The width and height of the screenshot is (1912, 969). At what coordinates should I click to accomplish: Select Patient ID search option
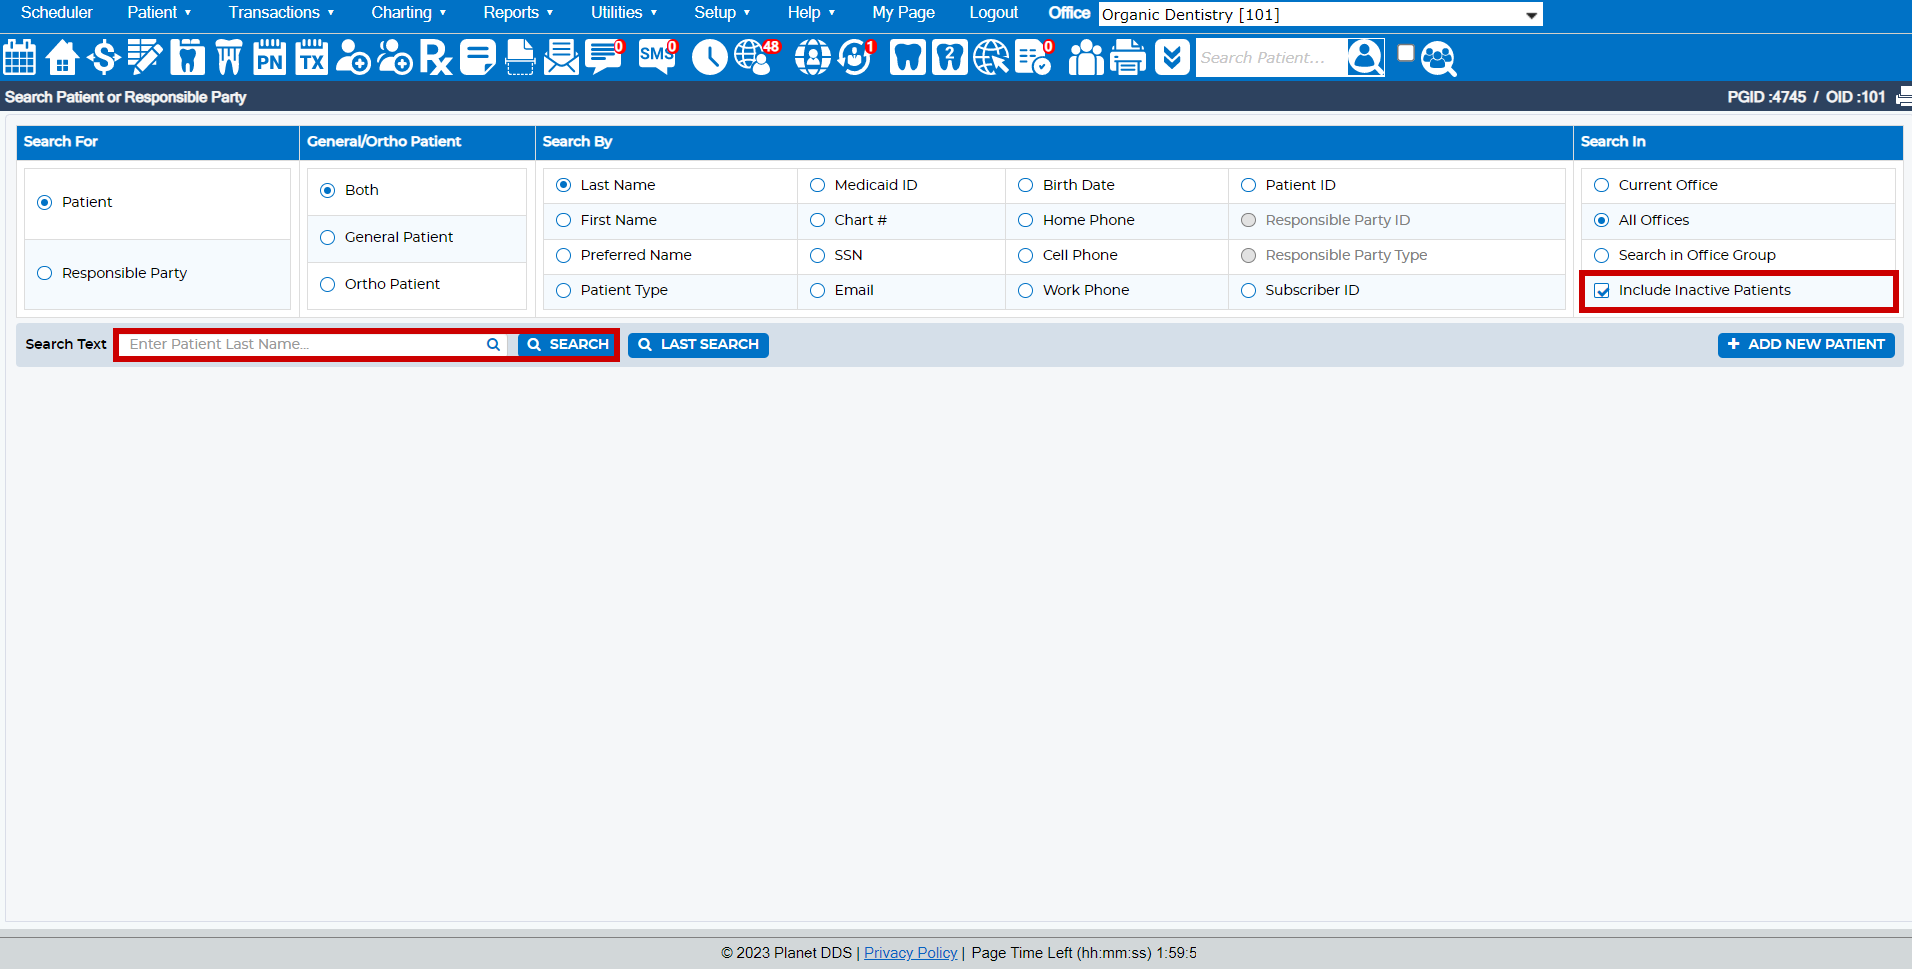point(1248,185)
